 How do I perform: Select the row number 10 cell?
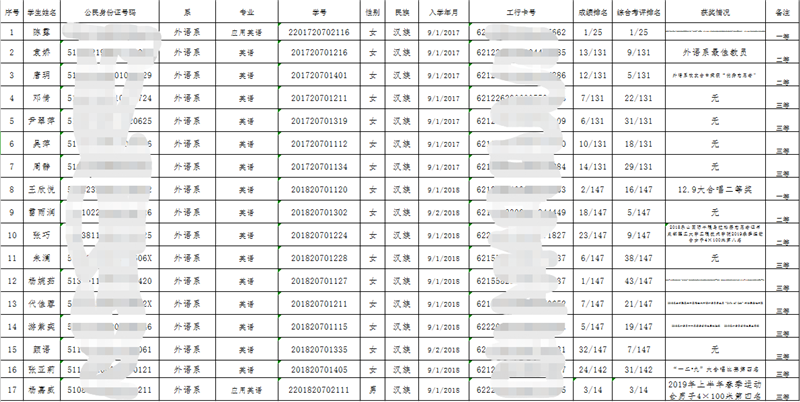coord(12,235)
